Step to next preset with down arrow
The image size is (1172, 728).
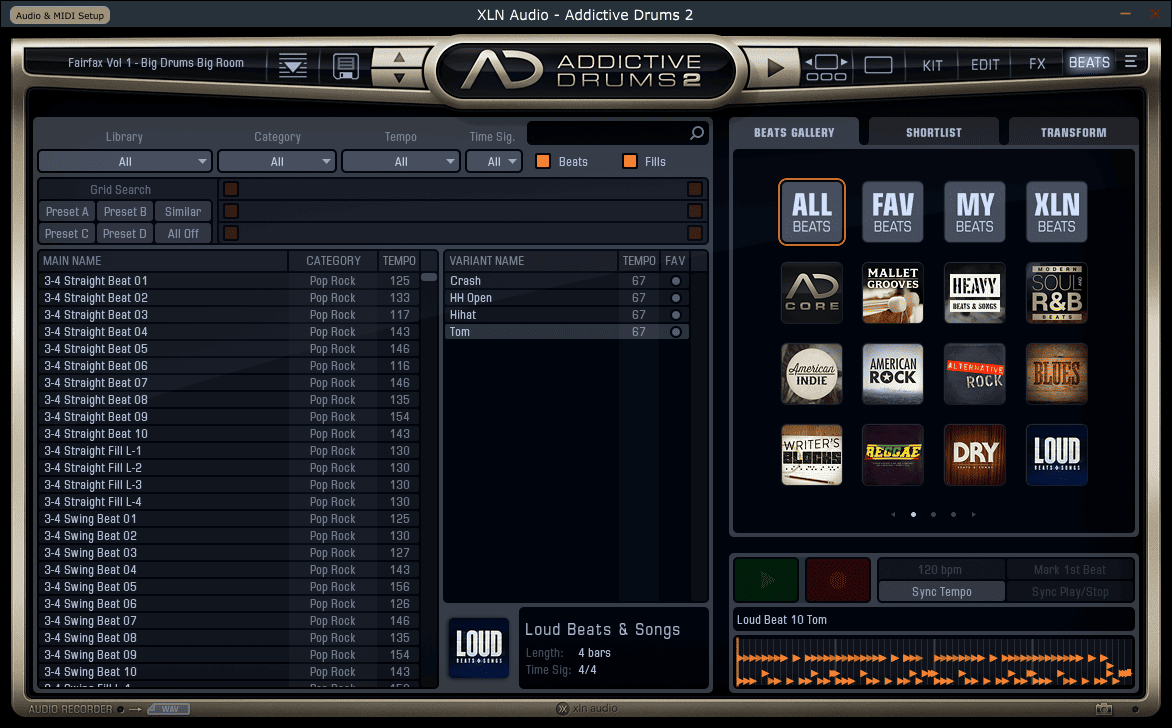pos(399,76)
